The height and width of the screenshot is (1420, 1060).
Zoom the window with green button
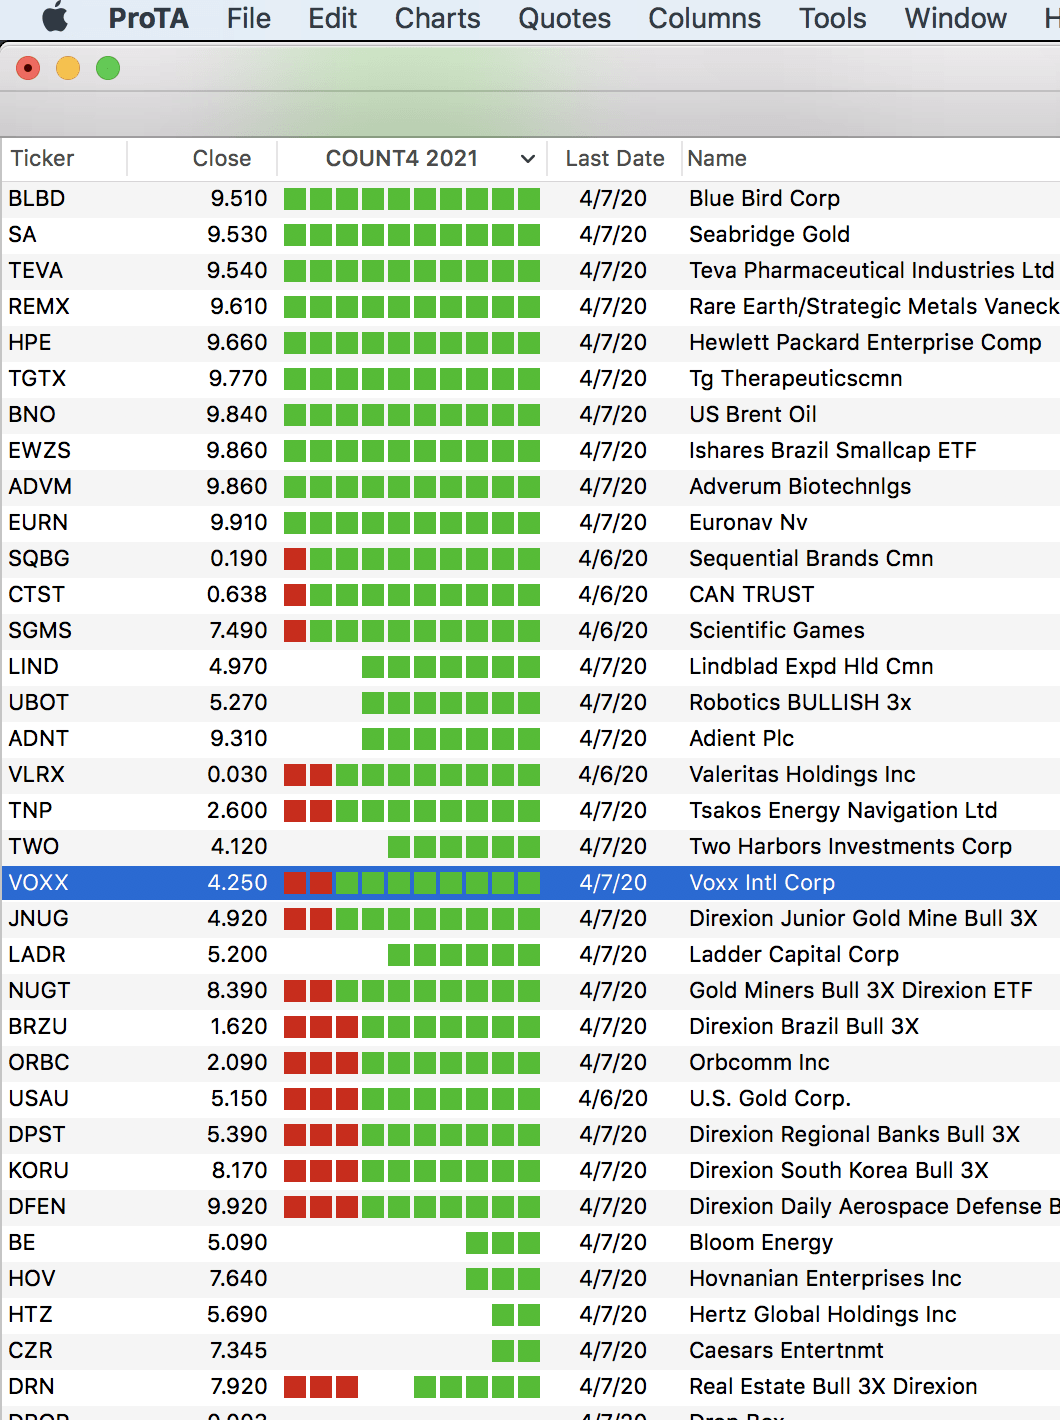point(108,68)
